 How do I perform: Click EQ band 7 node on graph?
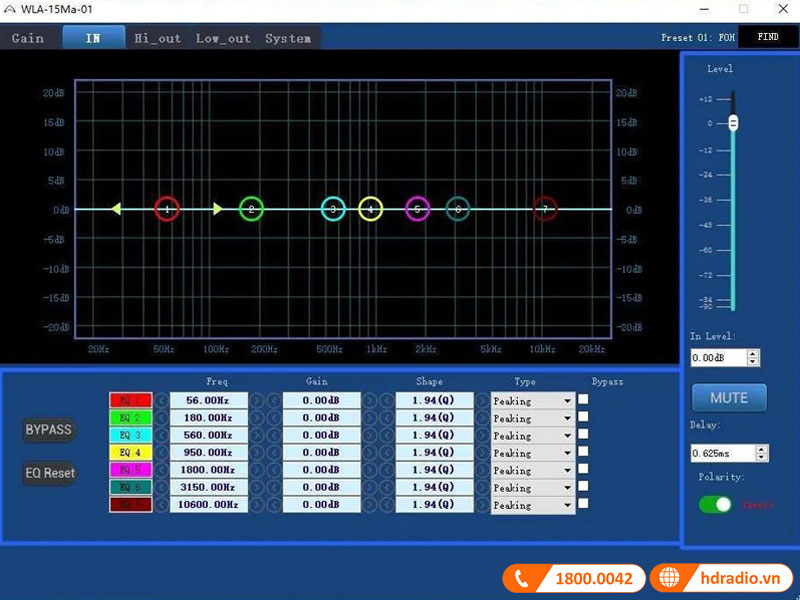pyautogui.click(x=544, y=209)
